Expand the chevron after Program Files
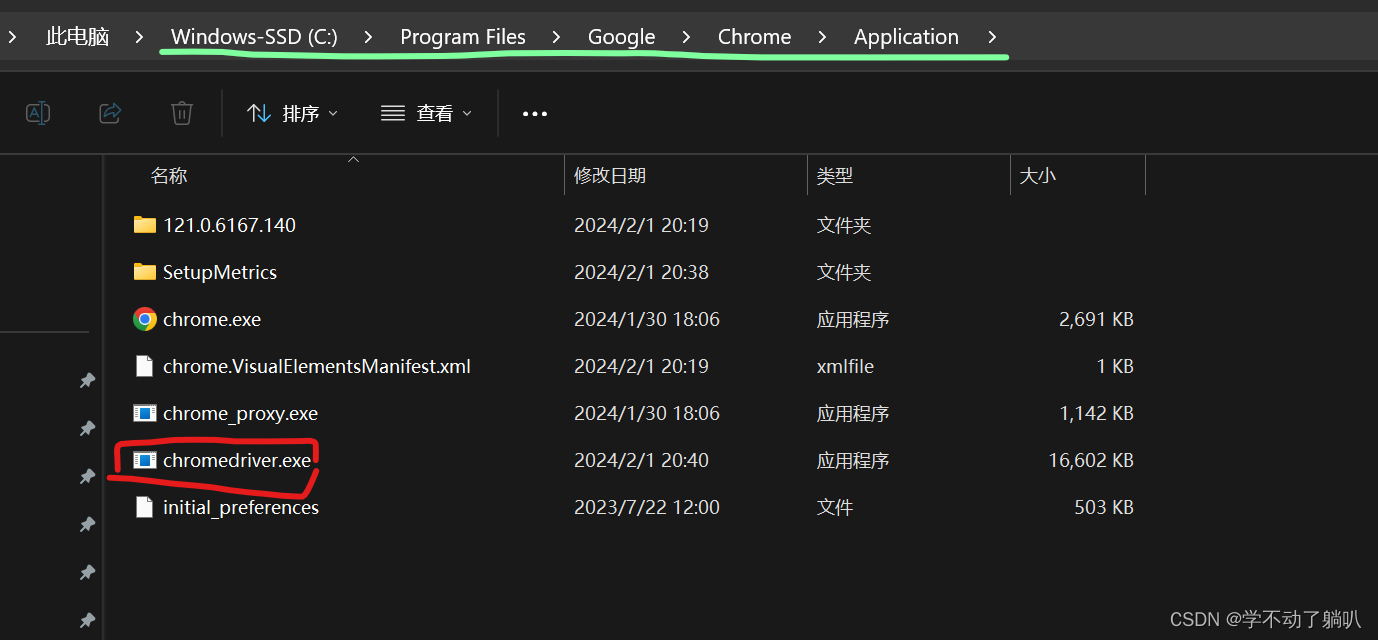The image size is (1378, 640). (x=557, y=37)
